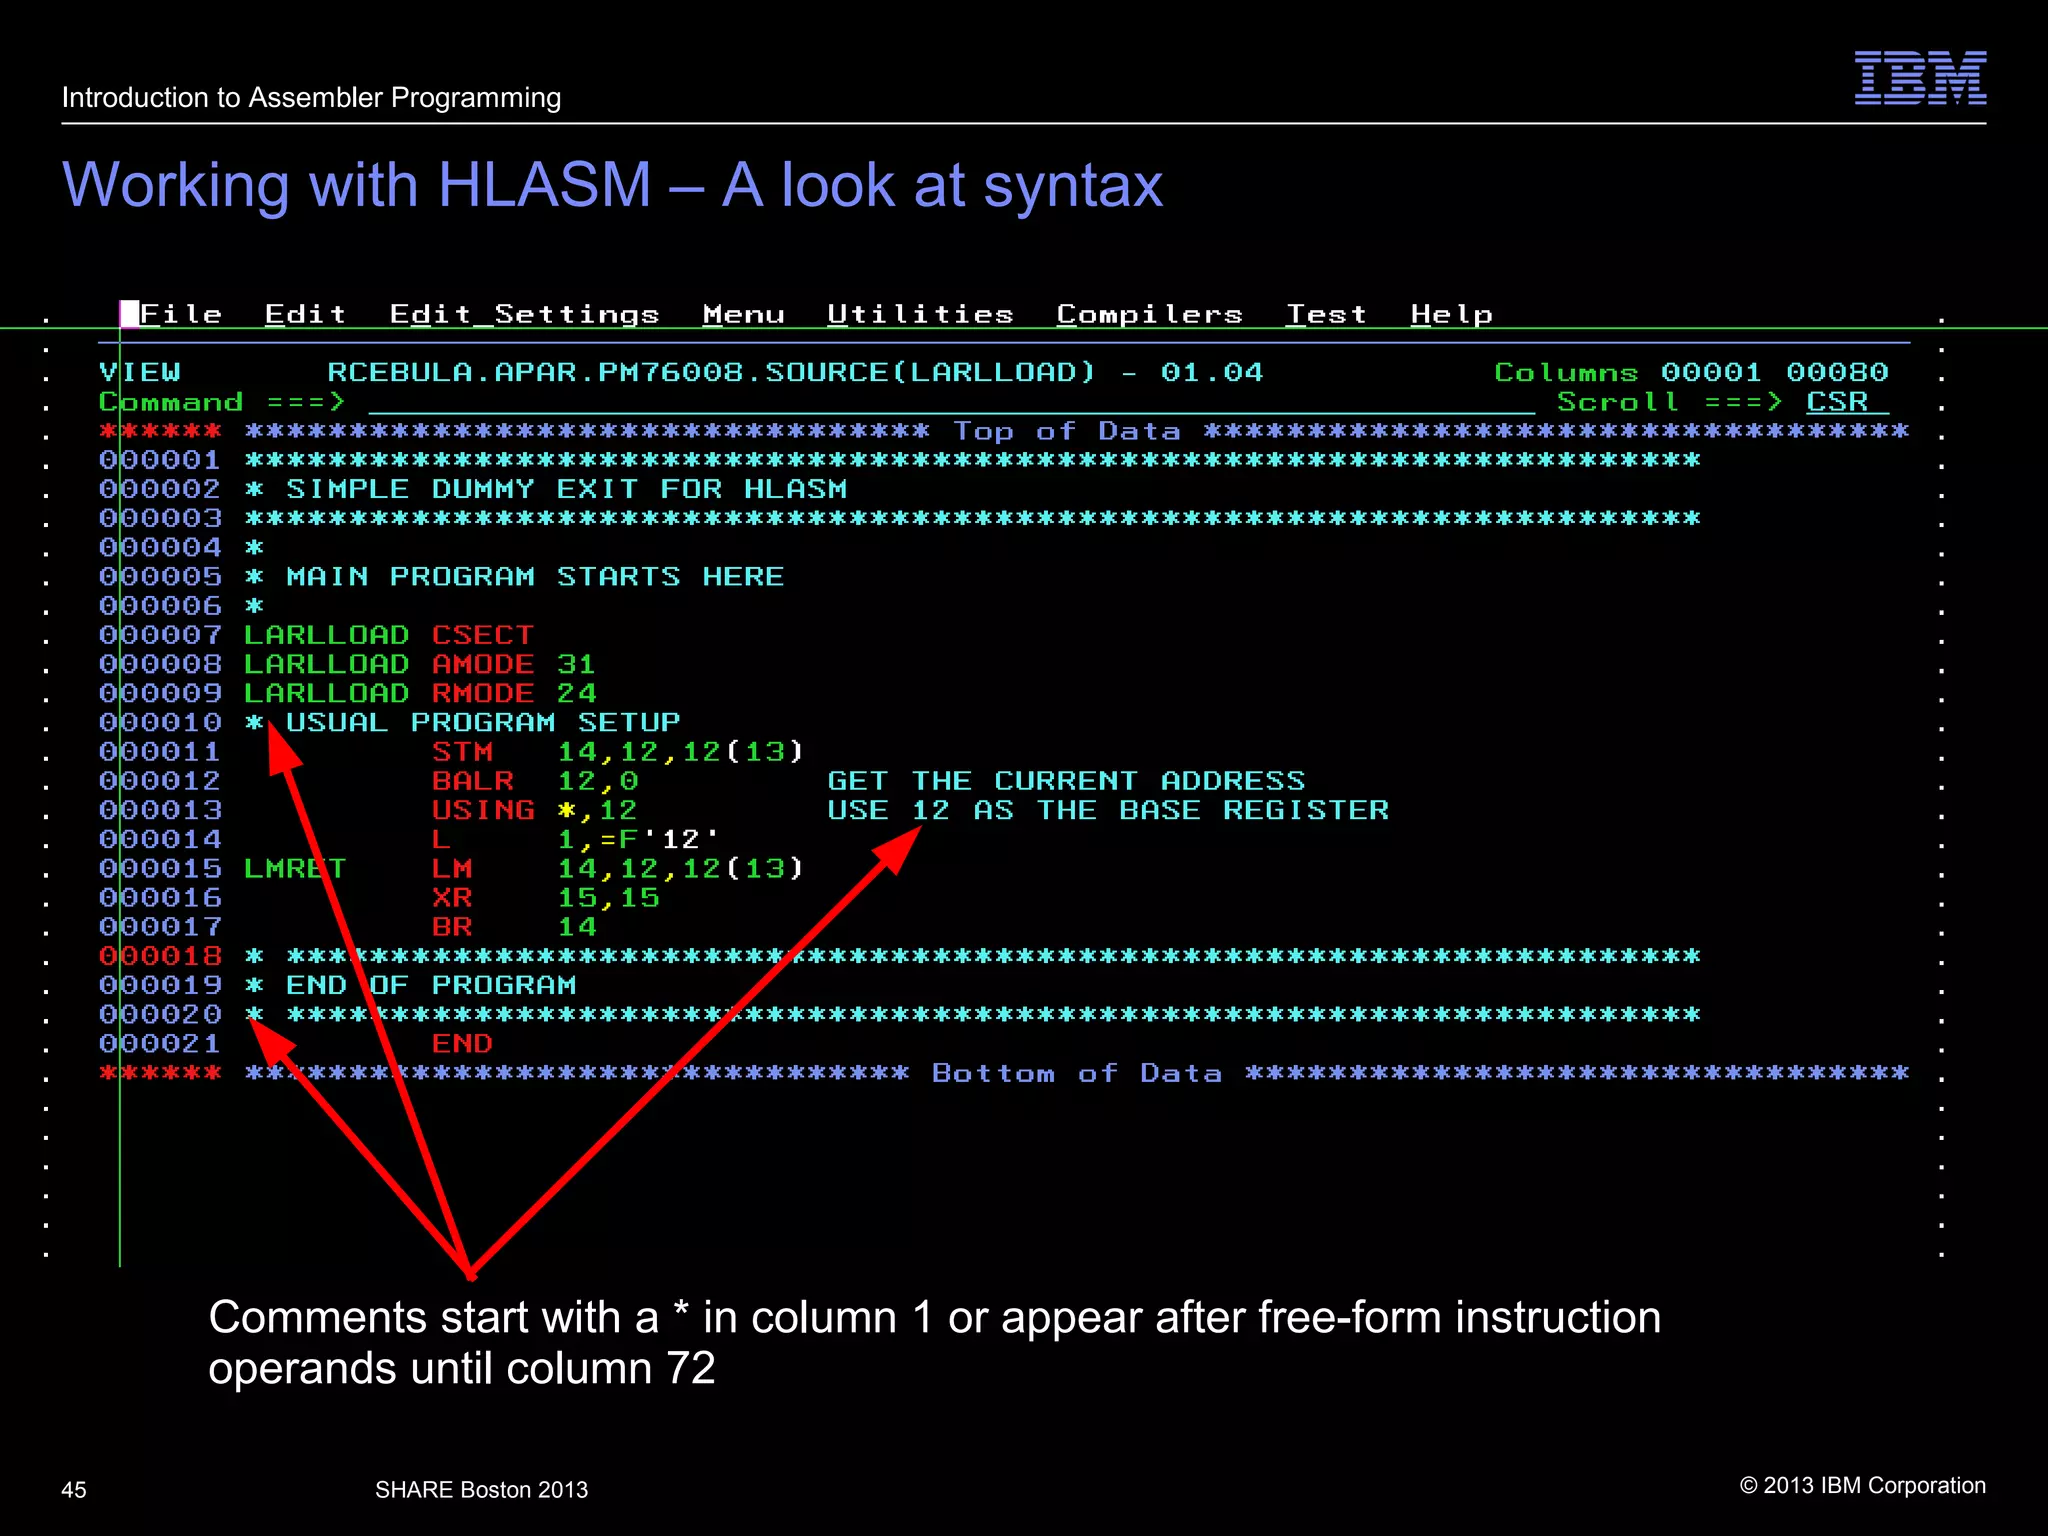Open the File menu
The height and width of the screenshot is (1536, 2048).
[181, 314]
